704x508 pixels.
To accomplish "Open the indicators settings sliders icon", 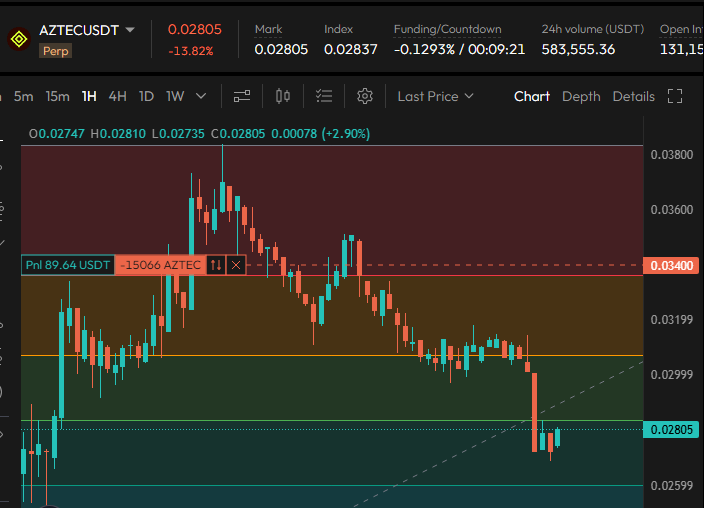I will pyautogui.click(x=242, y=96).
